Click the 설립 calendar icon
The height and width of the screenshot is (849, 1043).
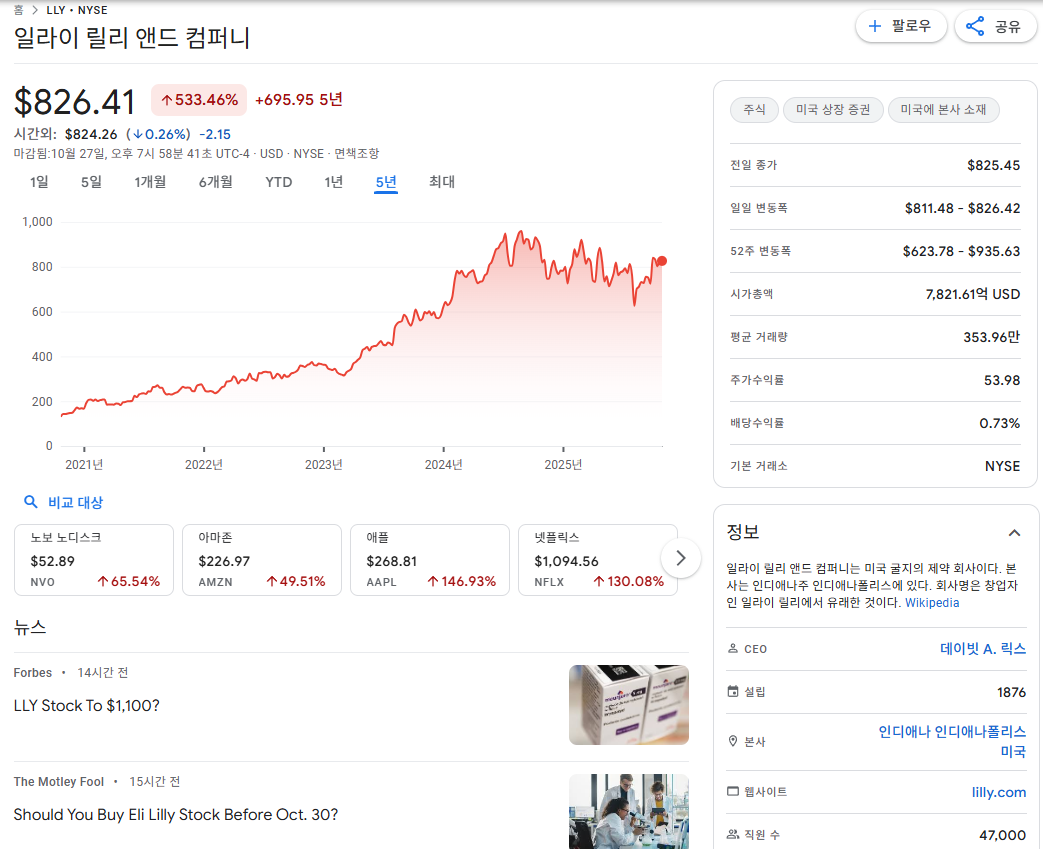(x=732, y=691)
